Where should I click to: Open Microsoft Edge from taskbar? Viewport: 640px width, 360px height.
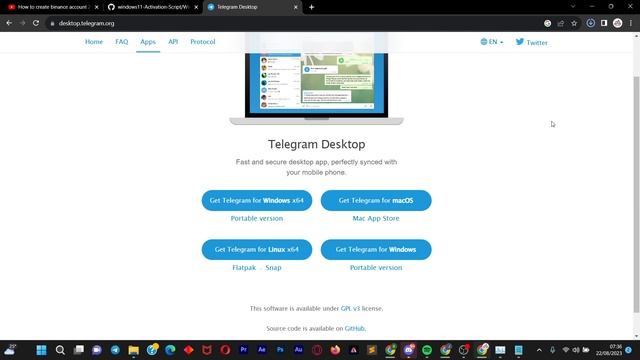[170, 350]
